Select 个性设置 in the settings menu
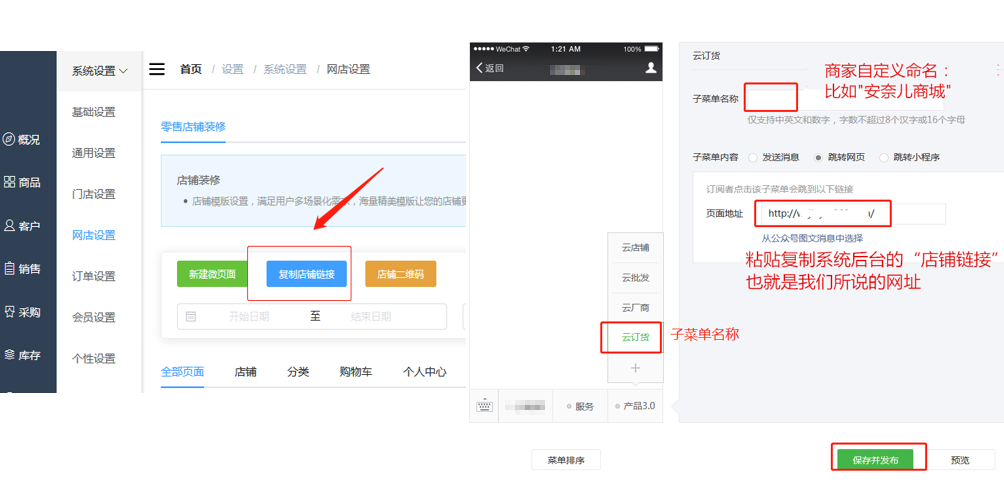1004x502 pixels. tap(93, 358)
